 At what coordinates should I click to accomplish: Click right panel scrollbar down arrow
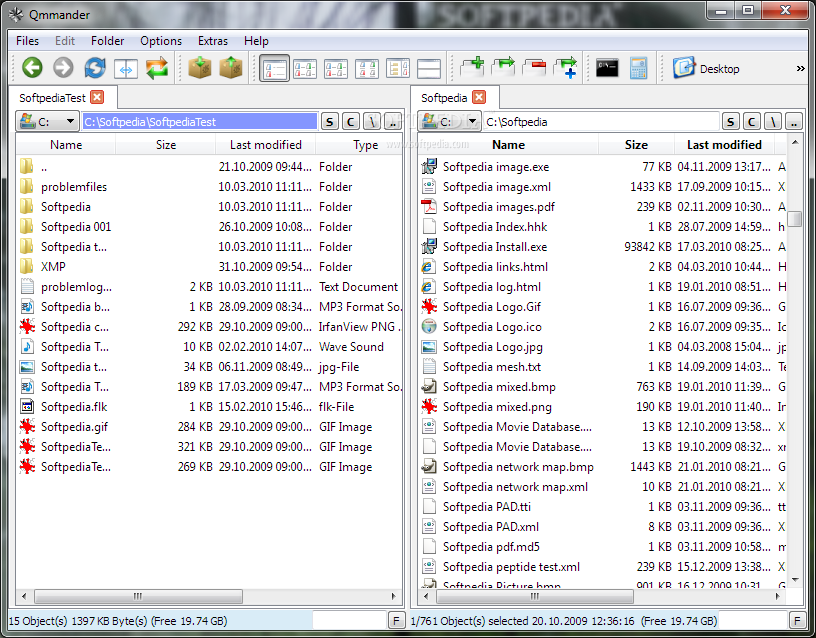[794, 580]
